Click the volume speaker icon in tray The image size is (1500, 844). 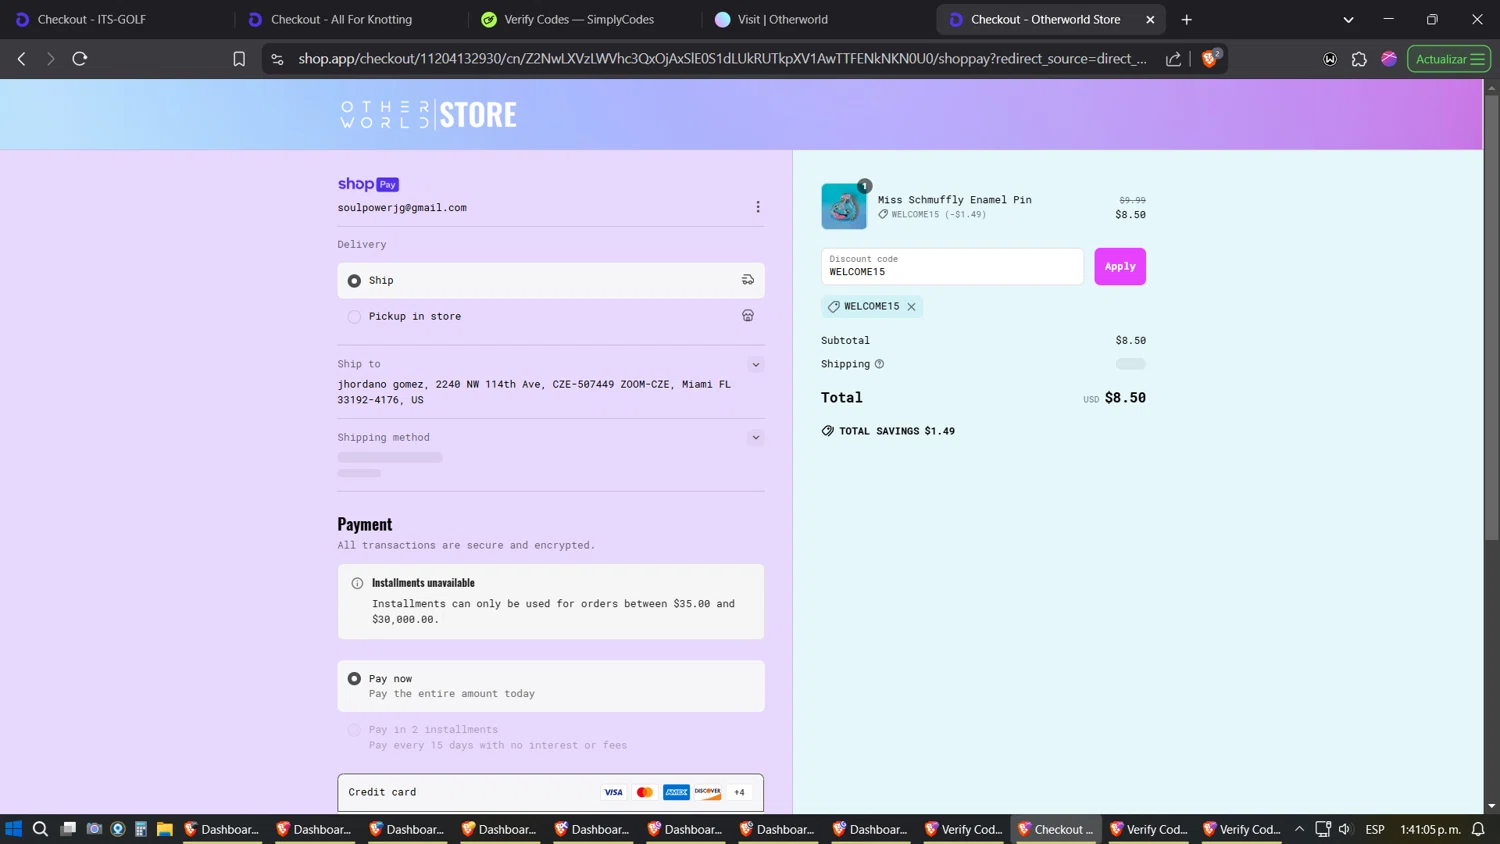click(1345, 829)
